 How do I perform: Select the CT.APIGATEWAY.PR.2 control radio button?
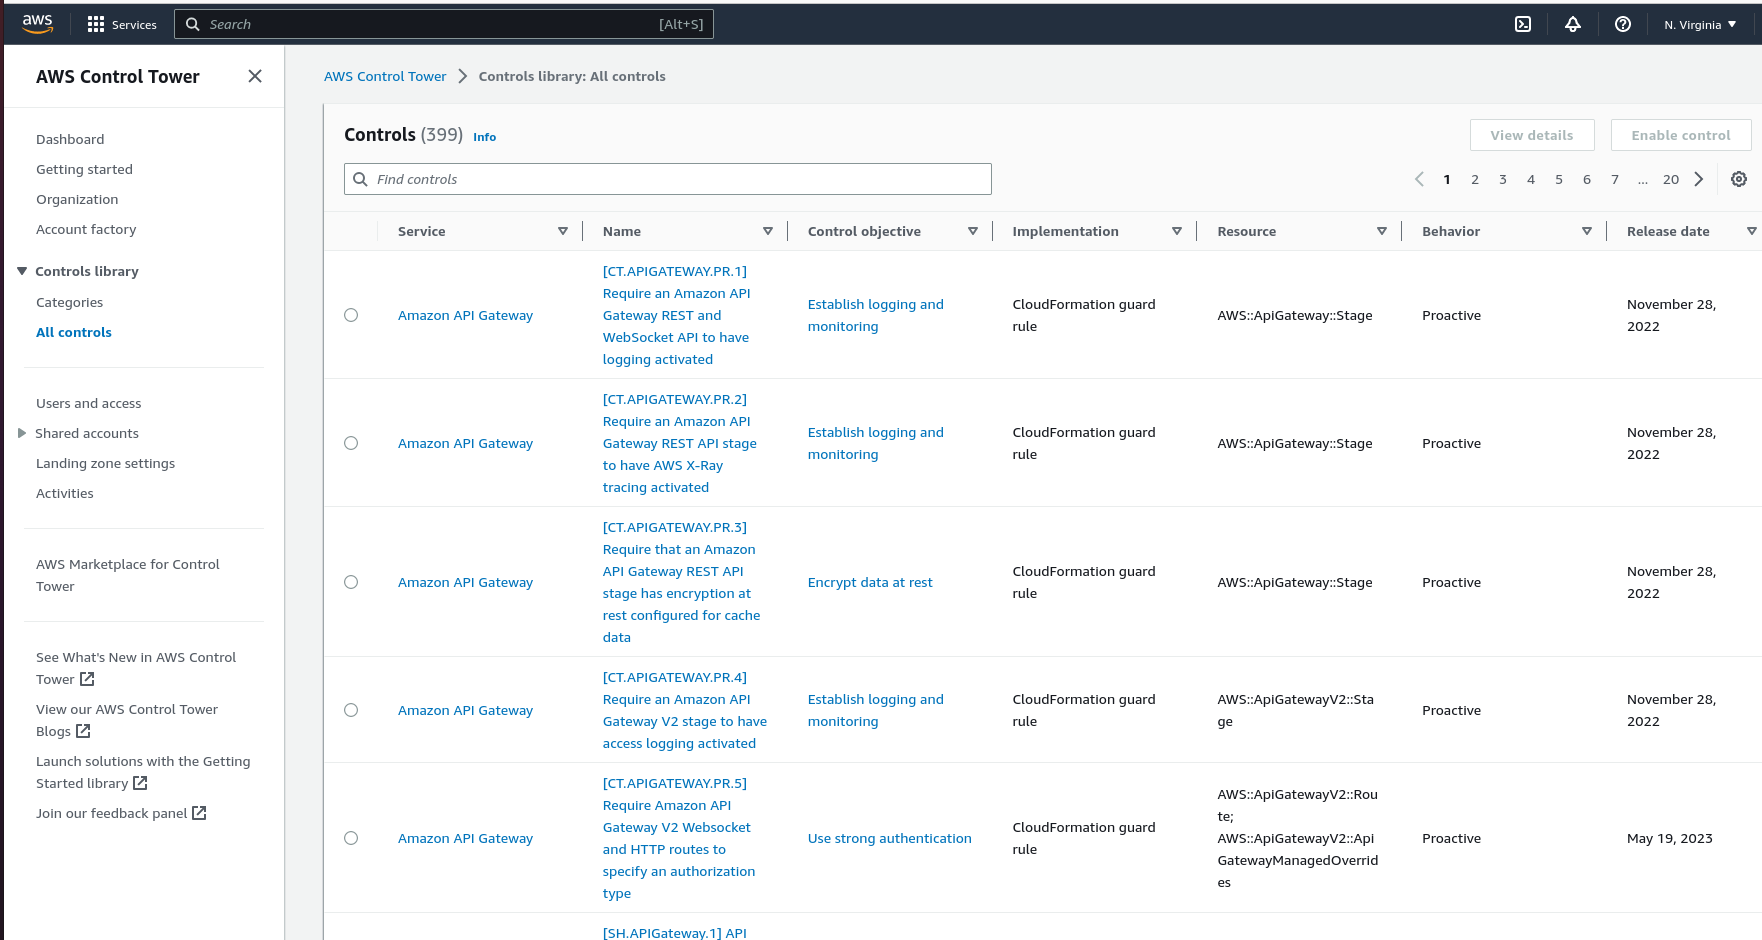pos(351,443)
